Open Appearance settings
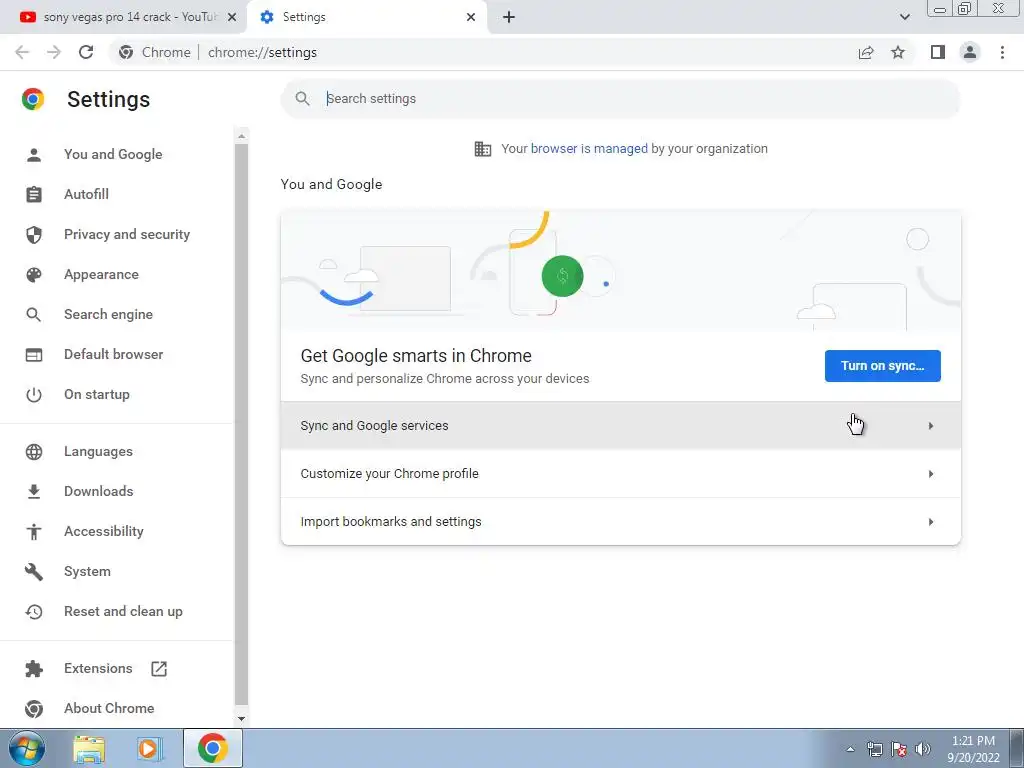1024x768 pixels. pyautogui.click(x=101, y=274)
